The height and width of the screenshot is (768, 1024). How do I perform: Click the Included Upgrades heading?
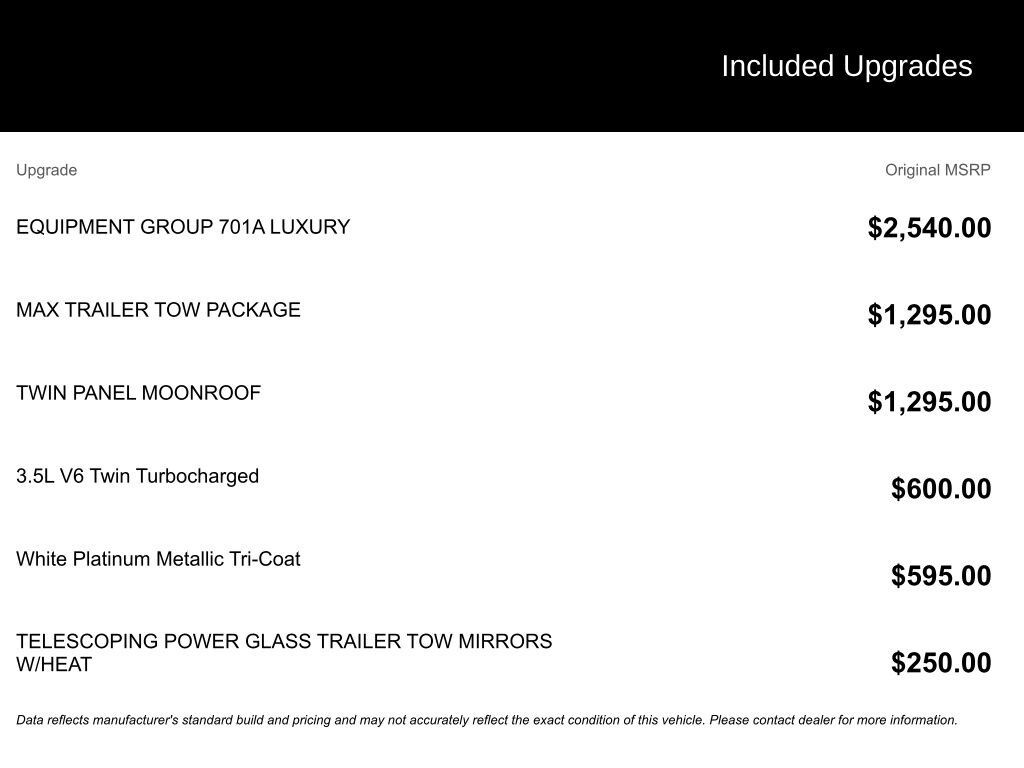846,66
